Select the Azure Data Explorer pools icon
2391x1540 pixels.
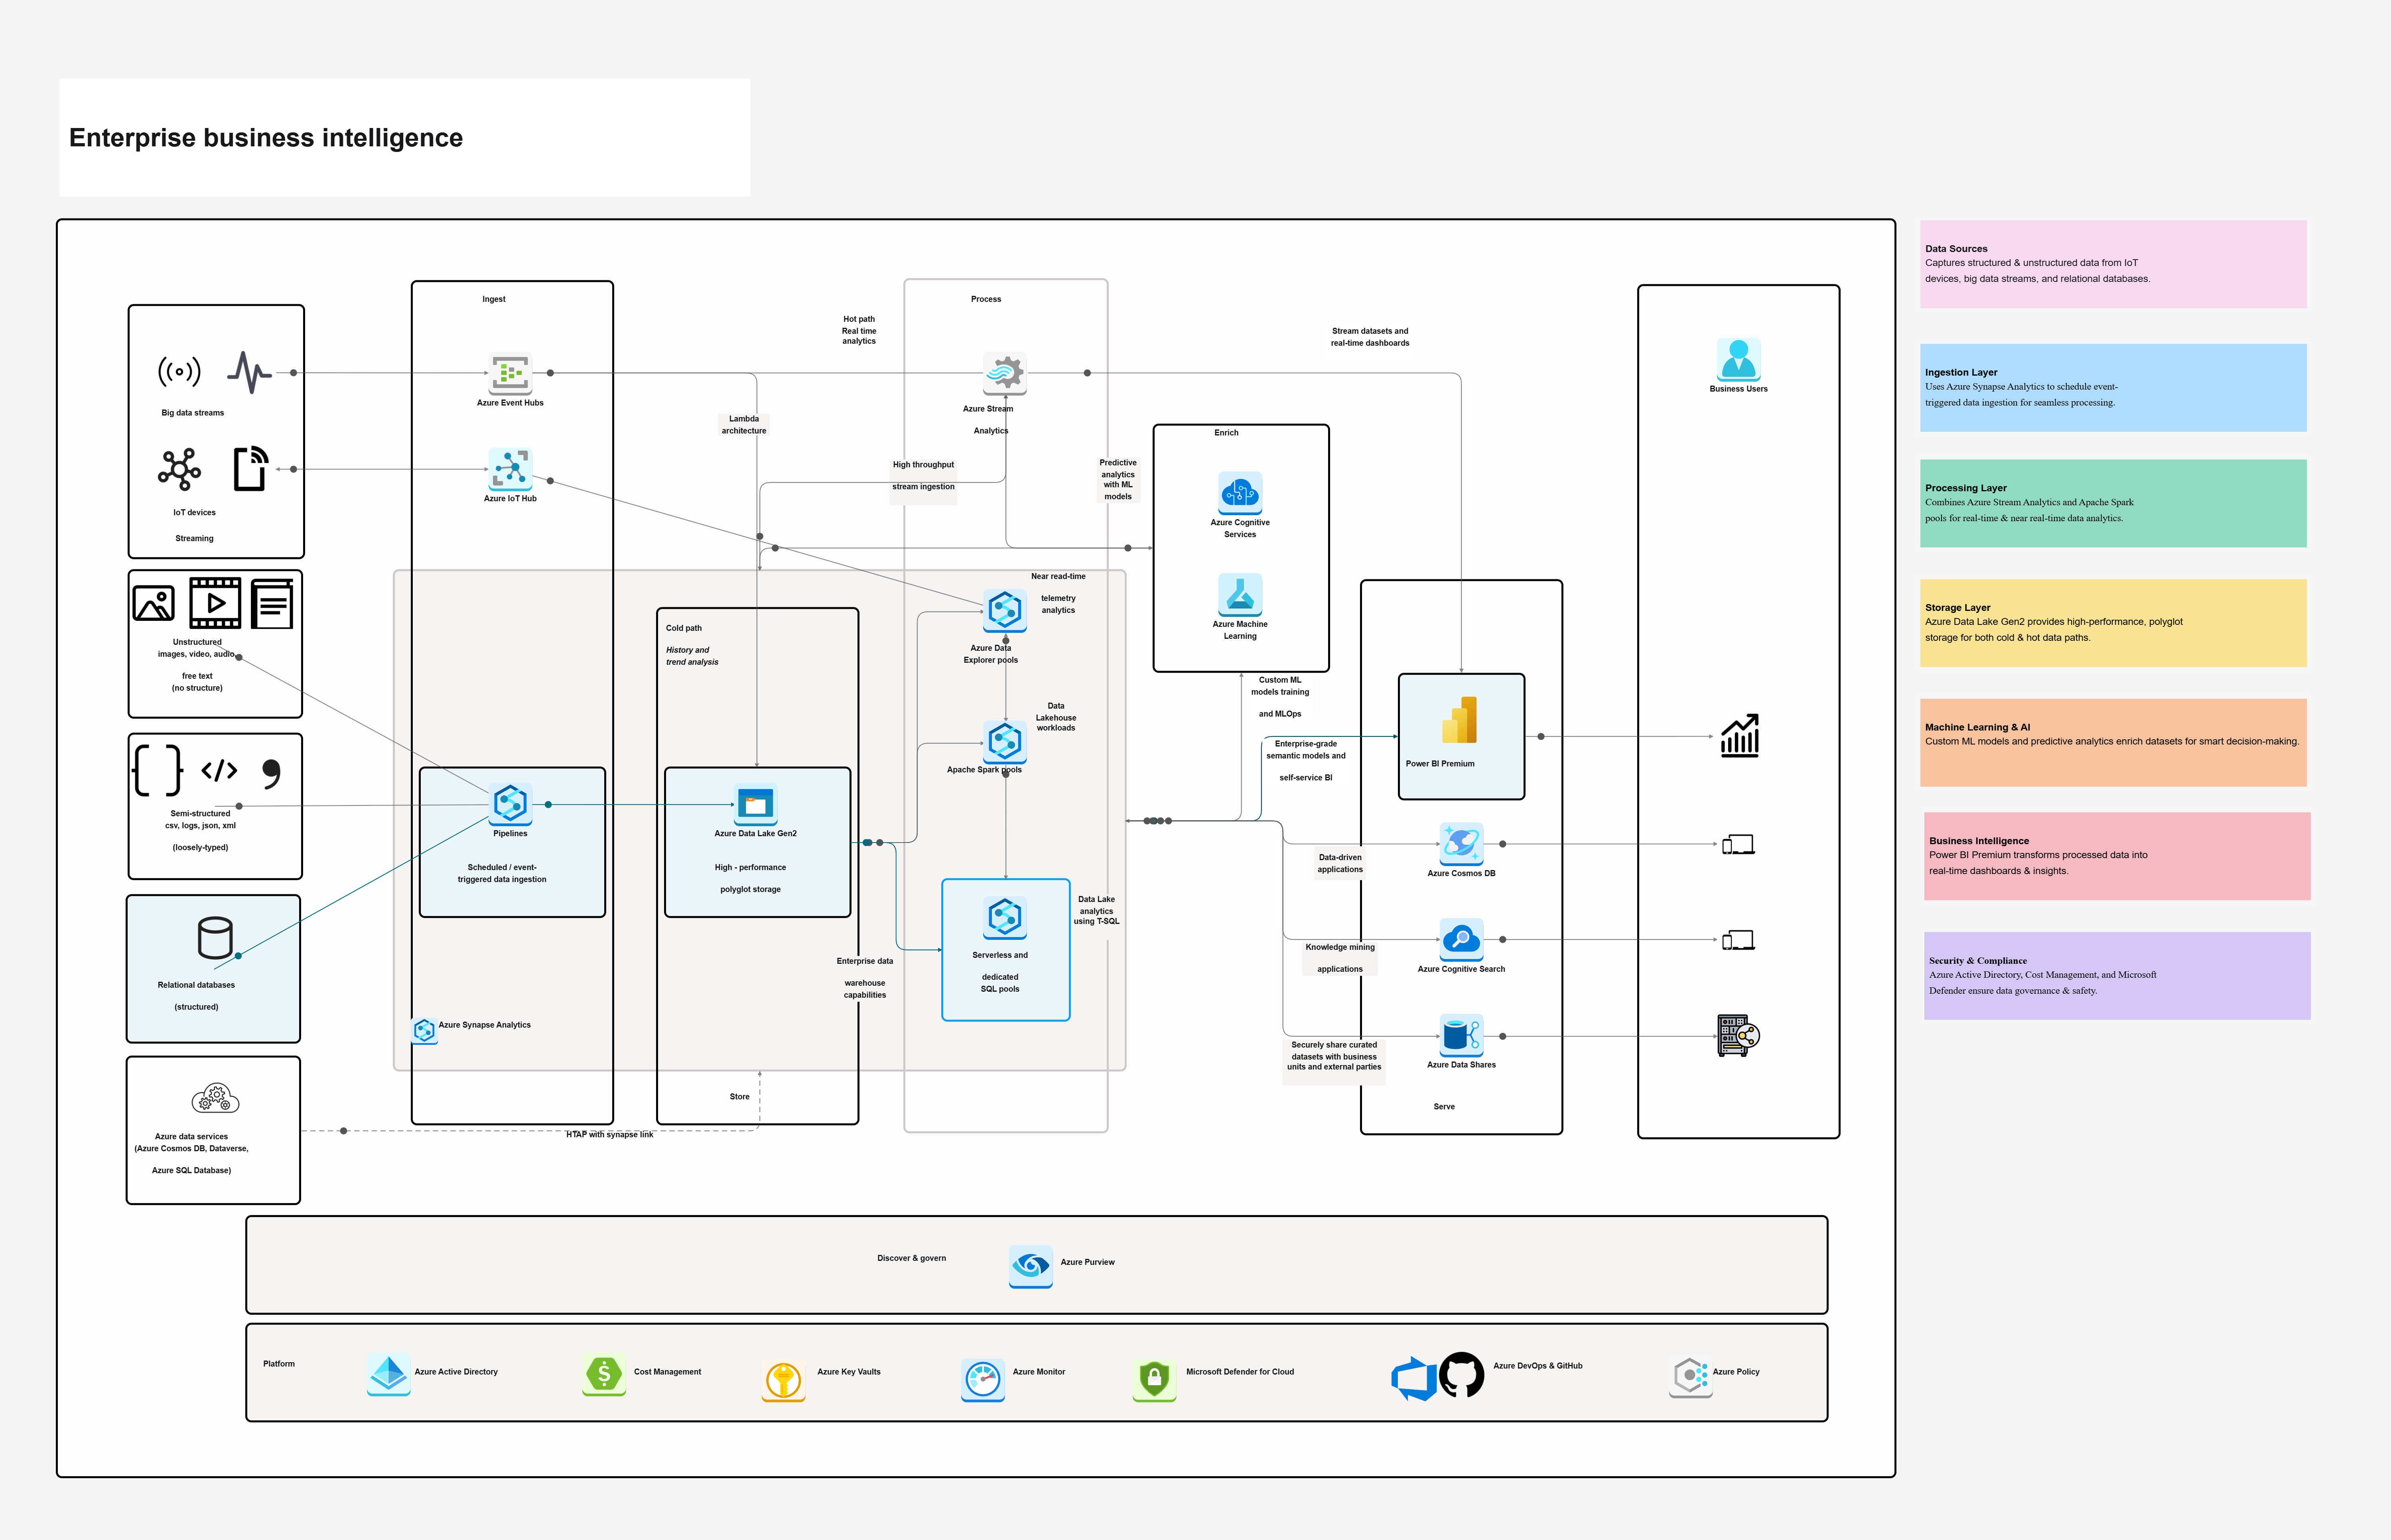1005,610
